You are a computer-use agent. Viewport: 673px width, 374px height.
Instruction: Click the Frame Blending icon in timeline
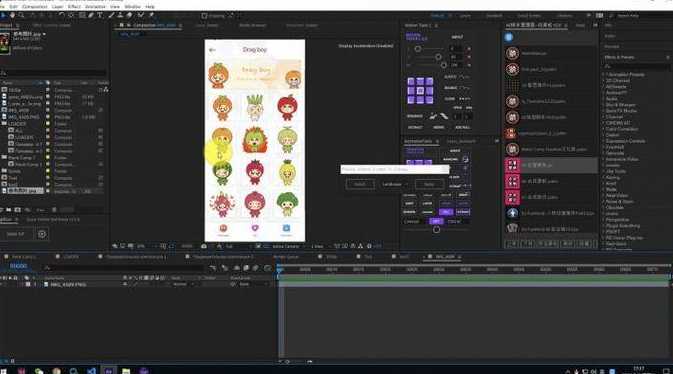(x=246, y=268)
